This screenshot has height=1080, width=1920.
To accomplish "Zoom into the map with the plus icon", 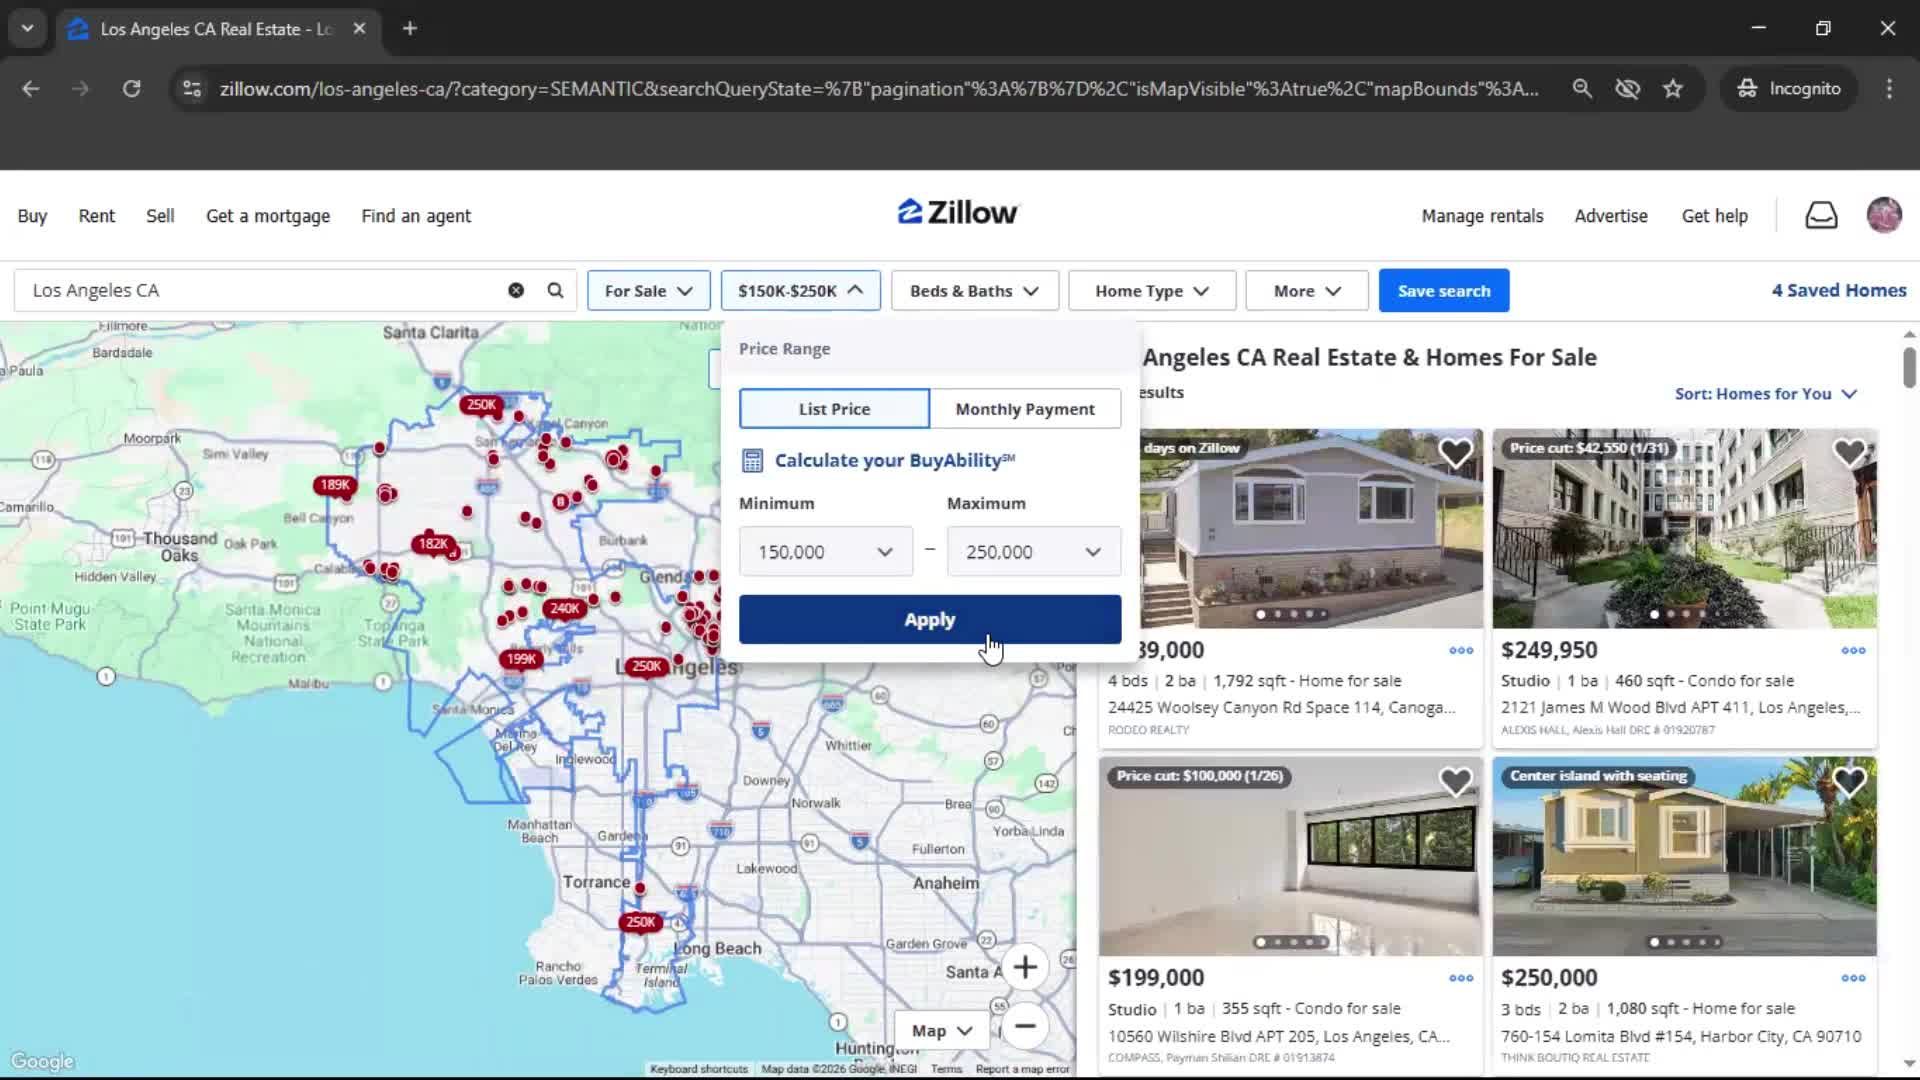I will pos(1026,967).
